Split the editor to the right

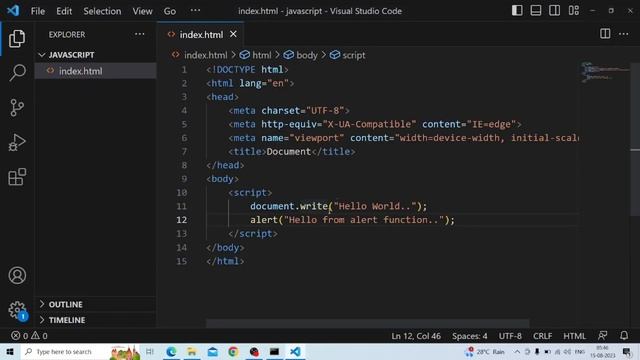tap(605, 34)
